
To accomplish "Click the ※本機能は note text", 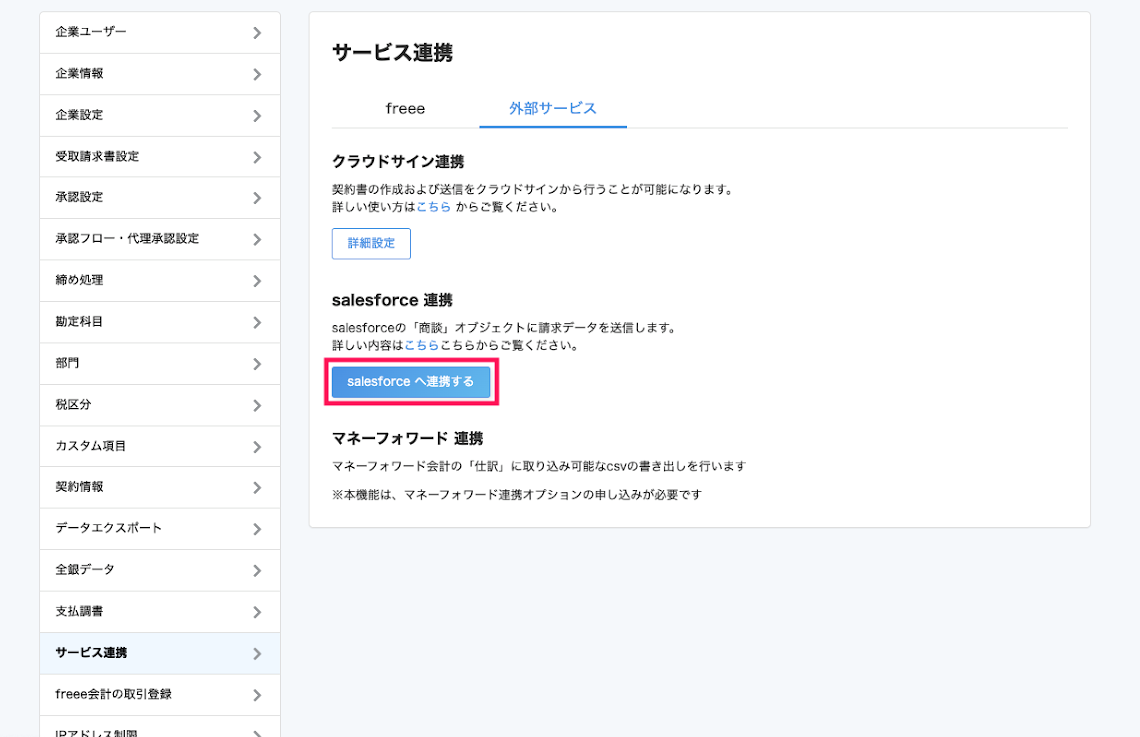I will pos(517,495).
